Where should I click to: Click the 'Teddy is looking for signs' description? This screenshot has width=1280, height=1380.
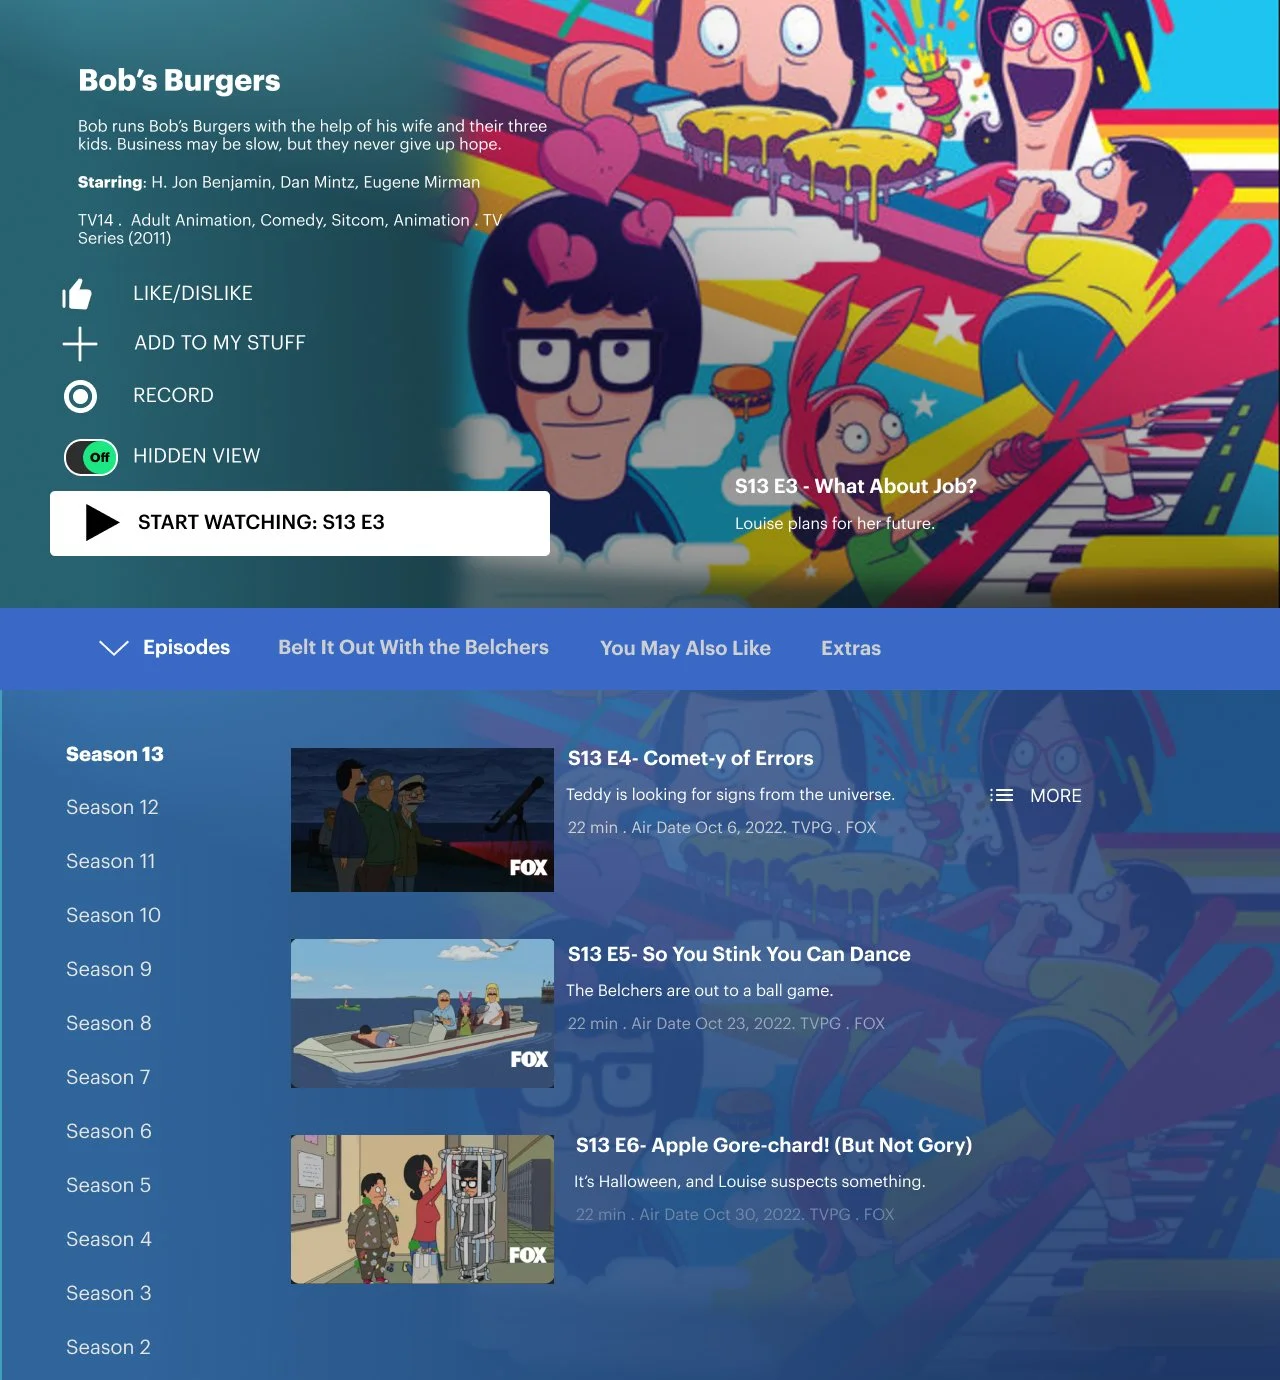tap(730, 794)
